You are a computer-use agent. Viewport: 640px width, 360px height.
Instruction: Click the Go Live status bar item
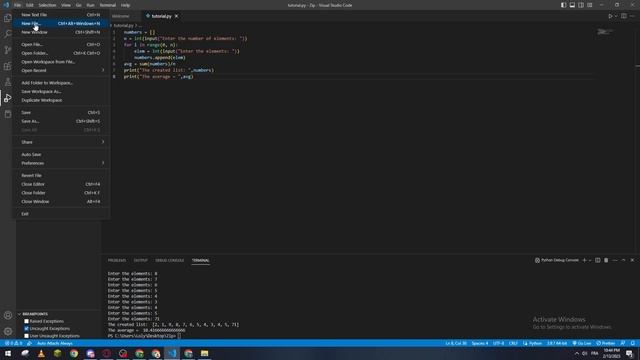(582, 343)
